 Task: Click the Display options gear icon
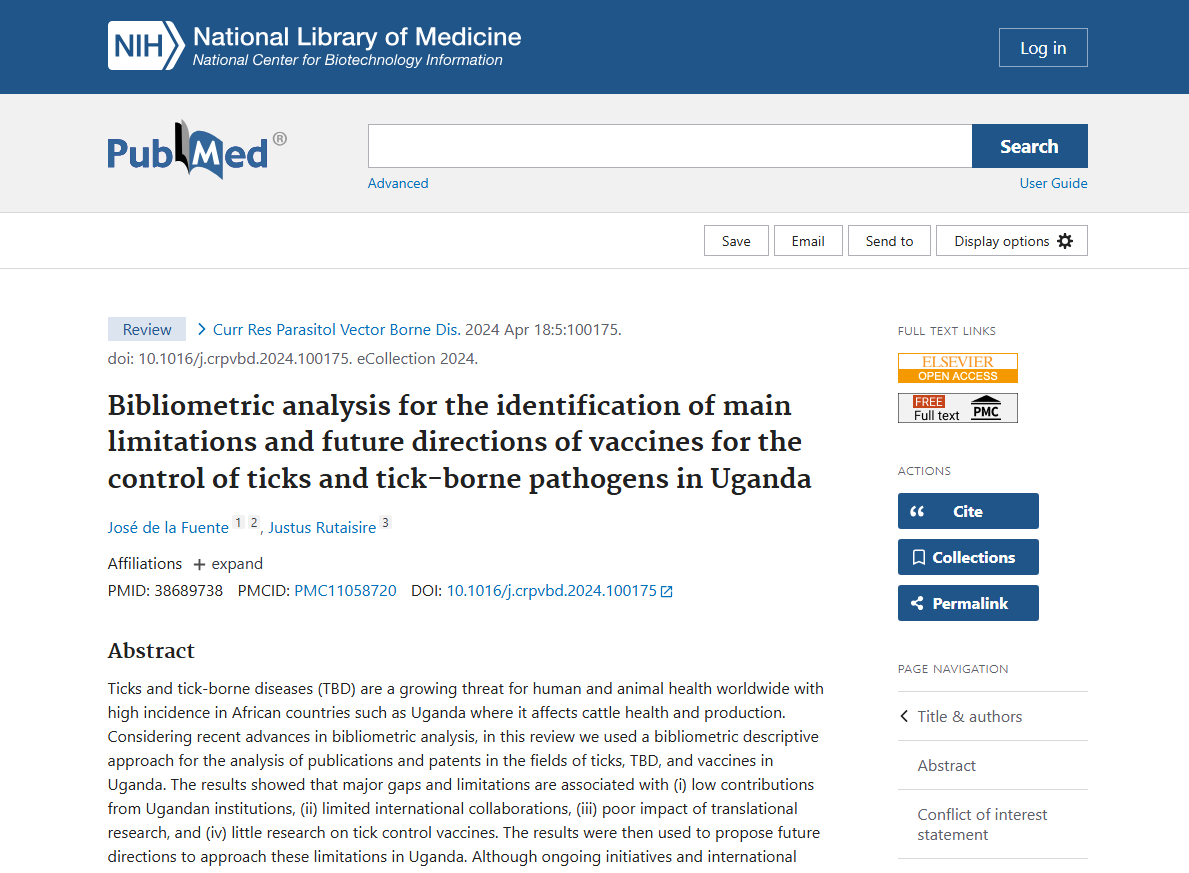point(1065,241)
